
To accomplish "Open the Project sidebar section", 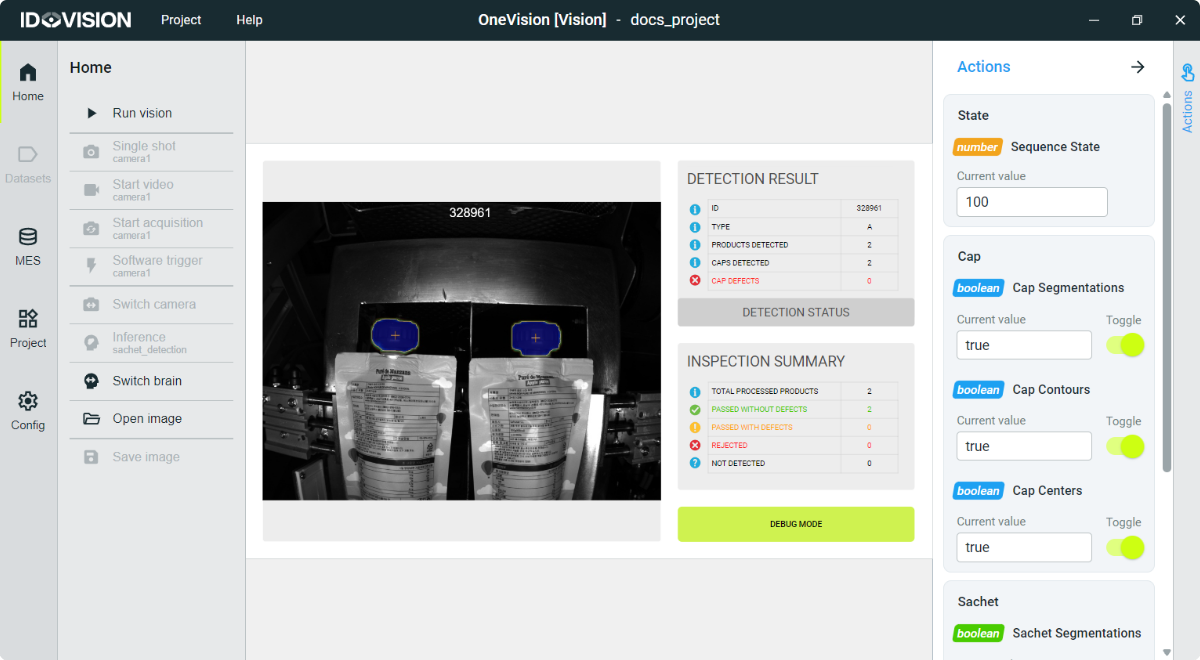I will click(28, 328).
